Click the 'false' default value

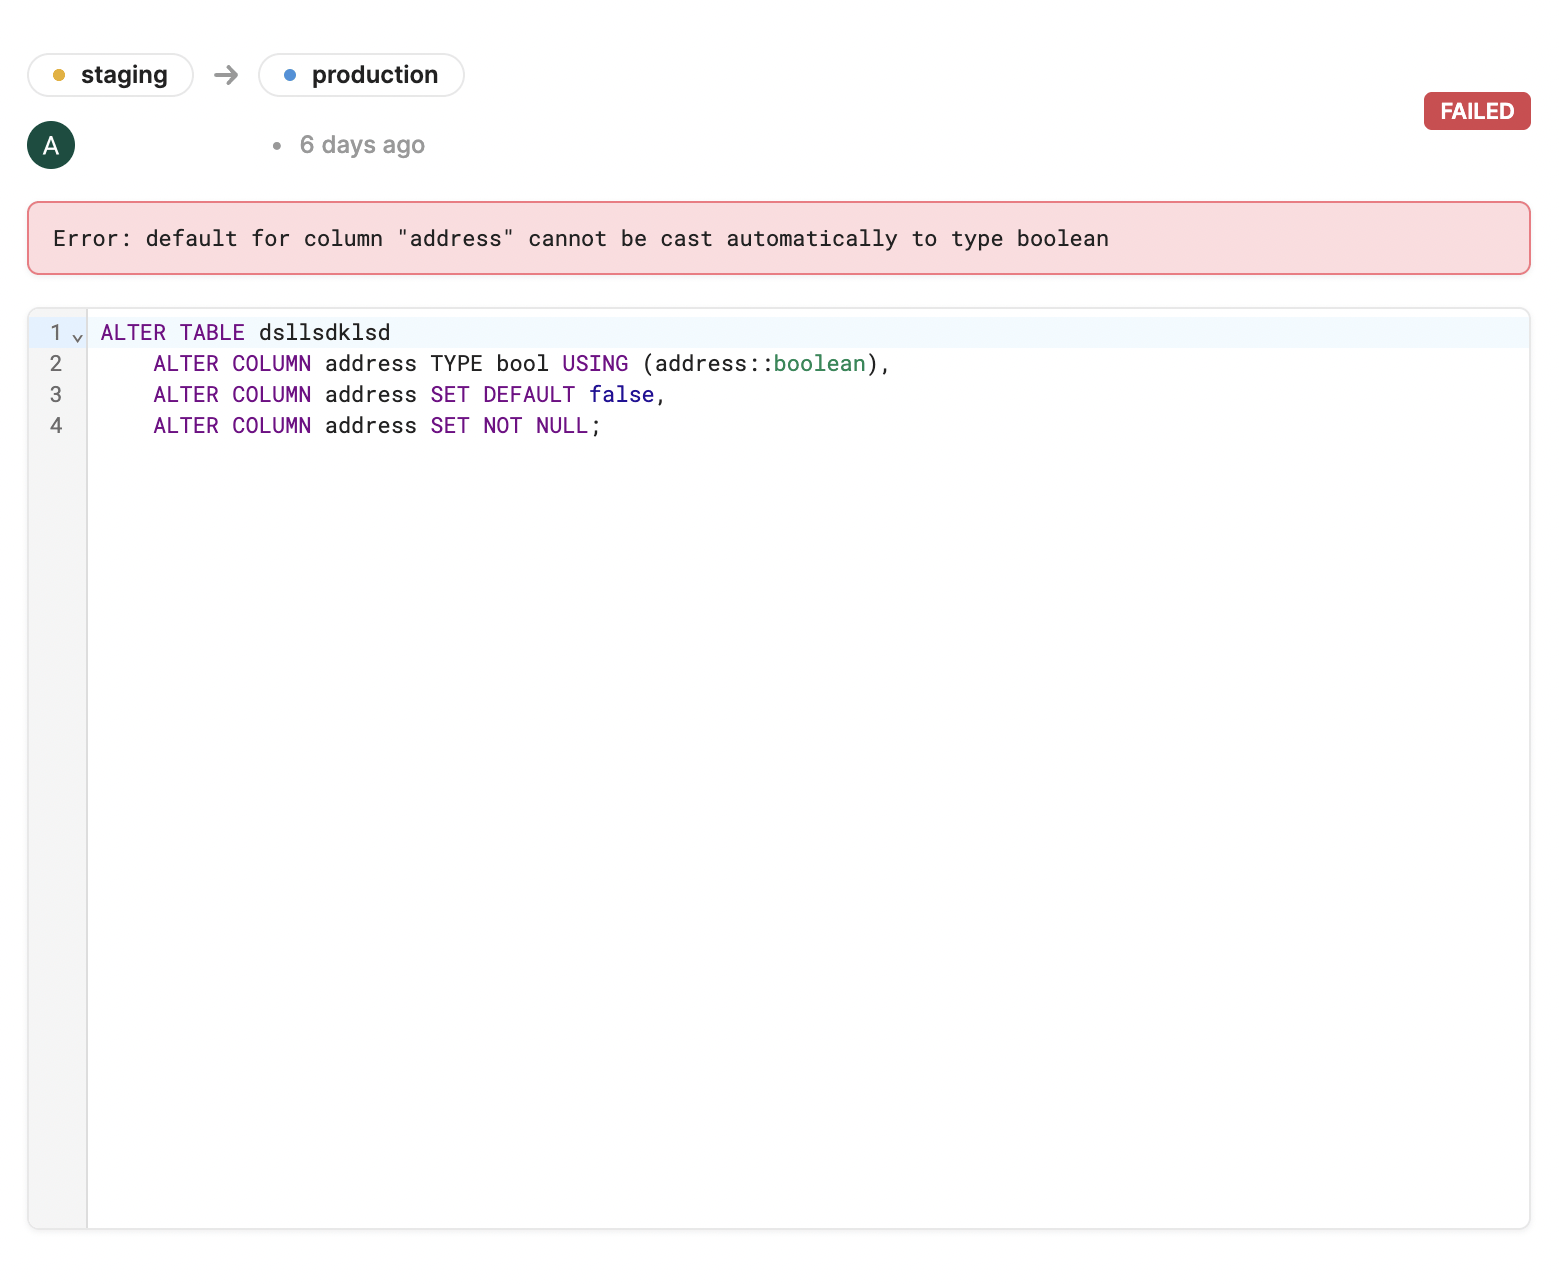click(x=621, y=394)
